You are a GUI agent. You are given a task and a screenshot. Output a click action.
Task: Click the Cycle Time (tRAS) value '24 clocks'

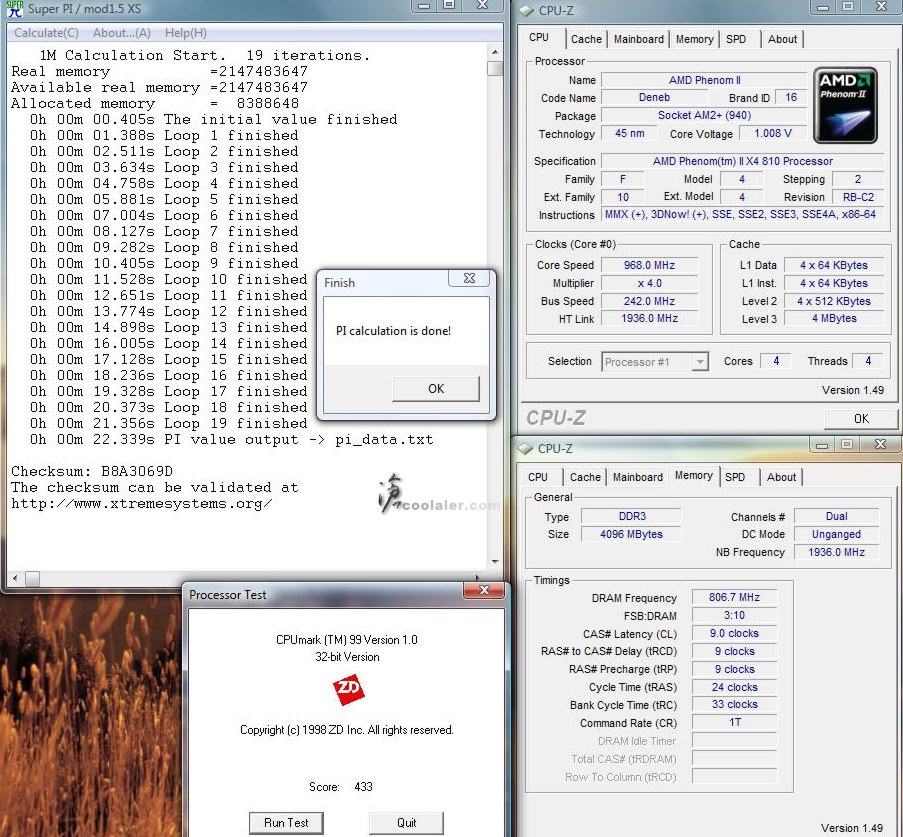[x=734, y=687]
